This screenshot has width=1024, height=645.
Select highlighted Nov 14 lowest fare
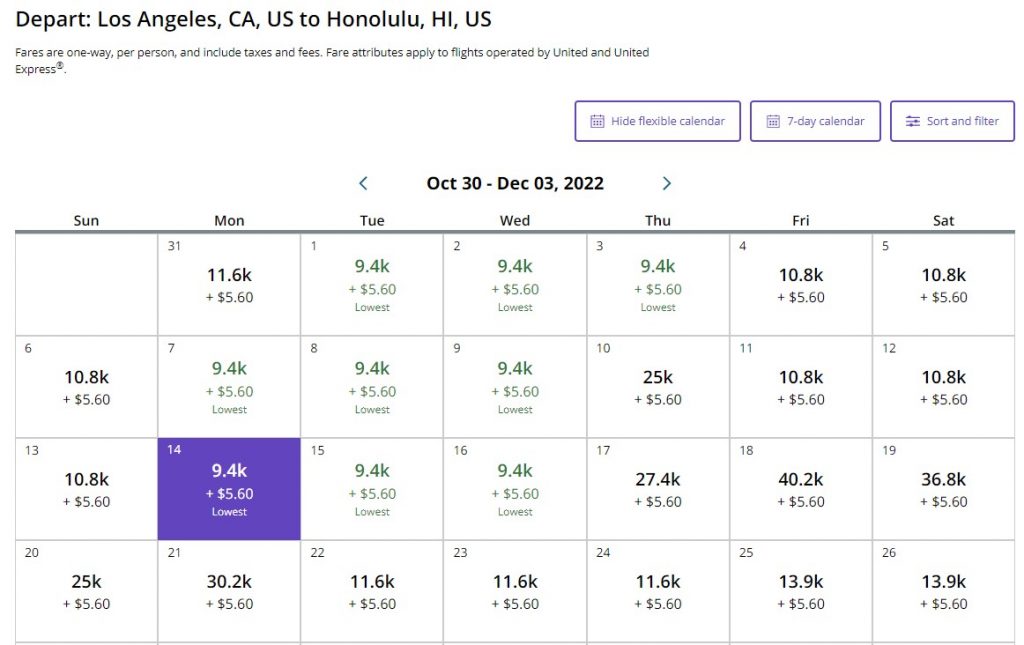point(229,489)
